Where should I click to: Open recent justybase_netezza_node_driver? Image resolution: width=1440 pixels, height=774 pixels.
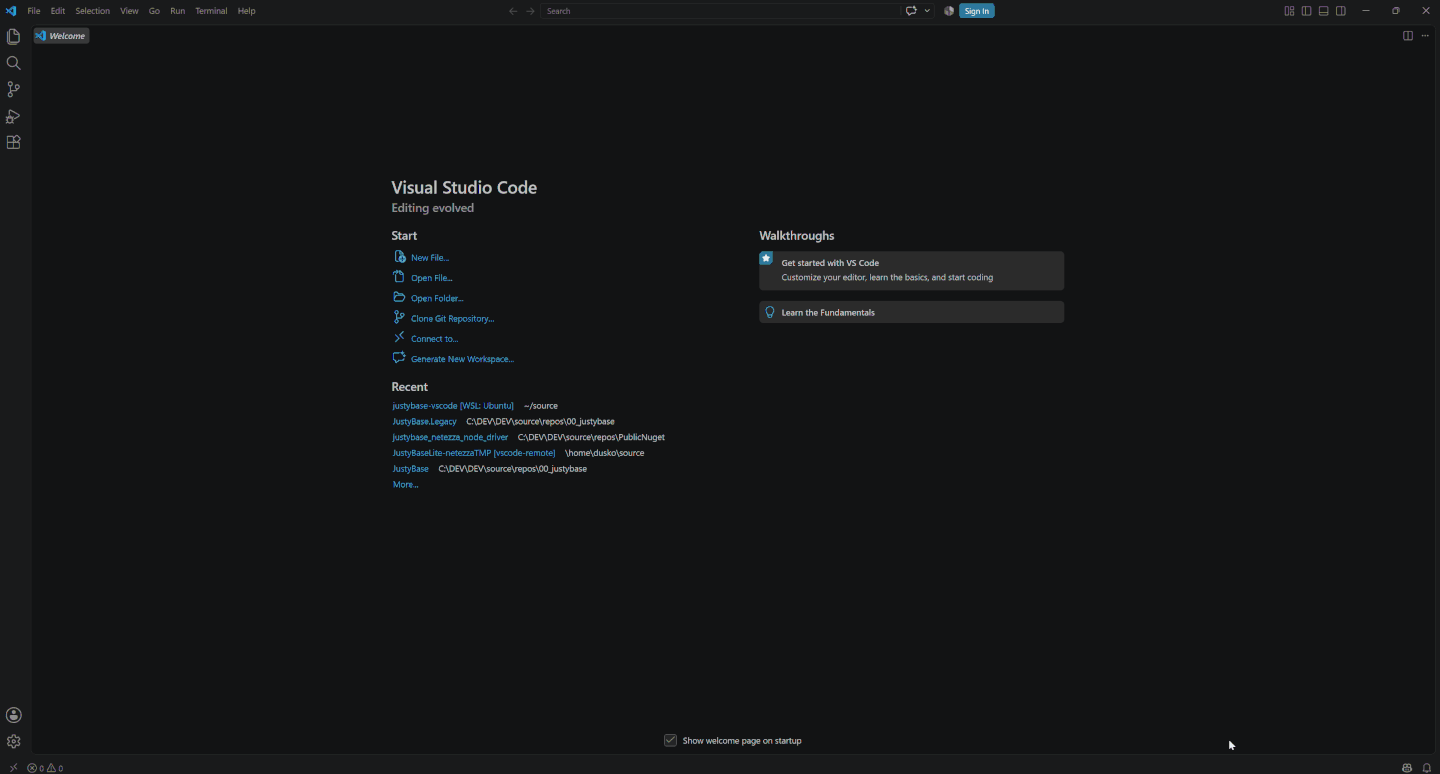tap(450, 438)
